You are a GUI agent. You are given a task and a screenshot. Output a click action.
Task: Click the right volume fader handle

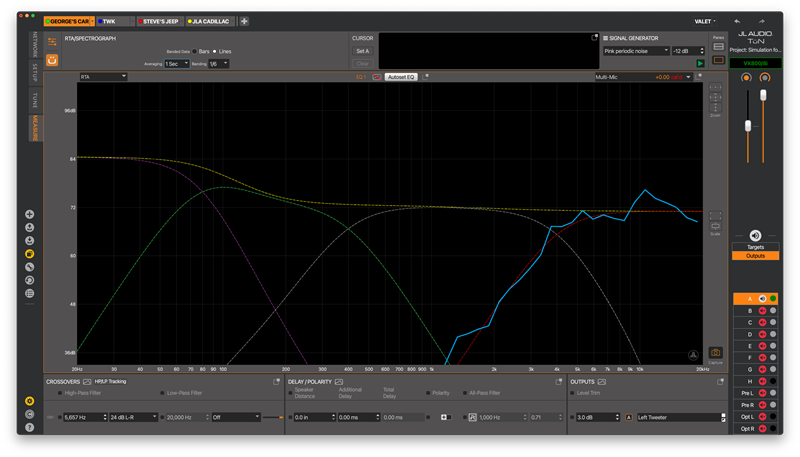click(x=764, y=95)
